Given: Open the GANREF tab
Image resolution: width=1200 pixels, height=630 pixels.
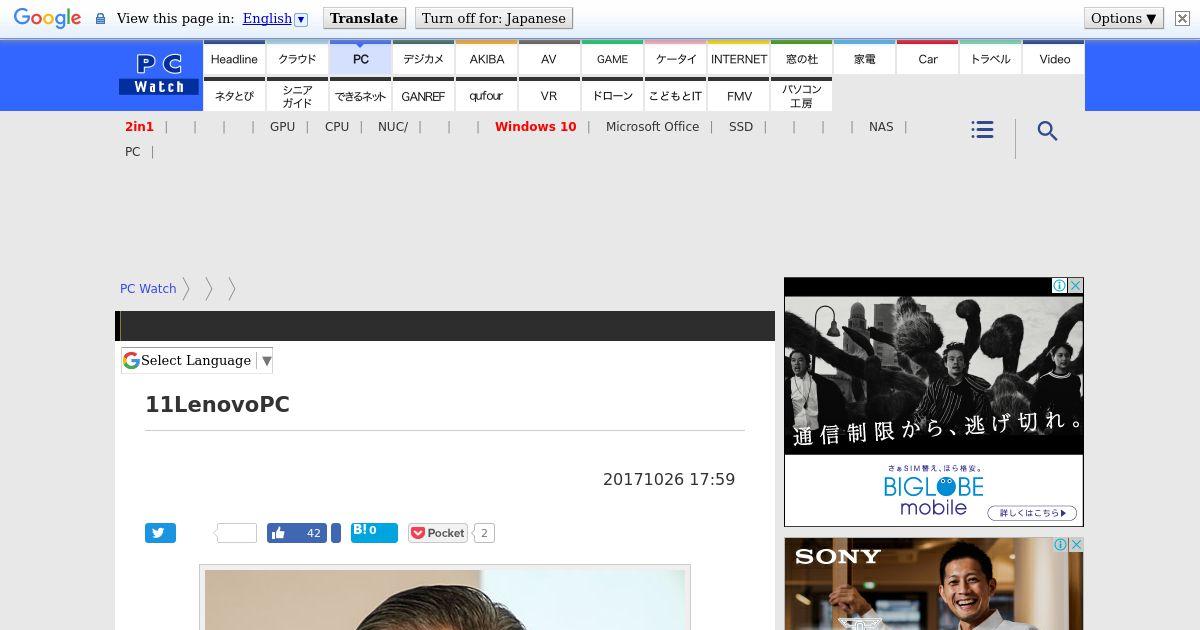Looking at the screenshot, I should (423, 95).
